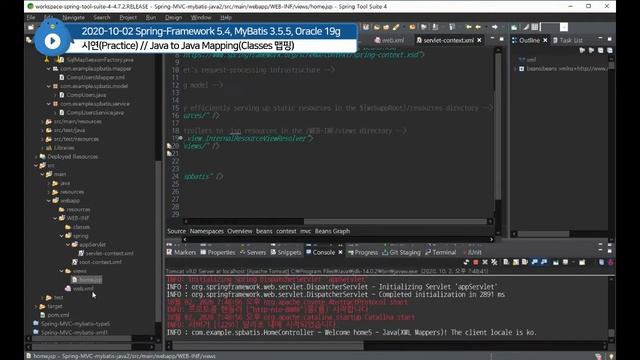Collapse the WEB-INF folder
This screenshot has width=640, height=360.
[55, 218]
